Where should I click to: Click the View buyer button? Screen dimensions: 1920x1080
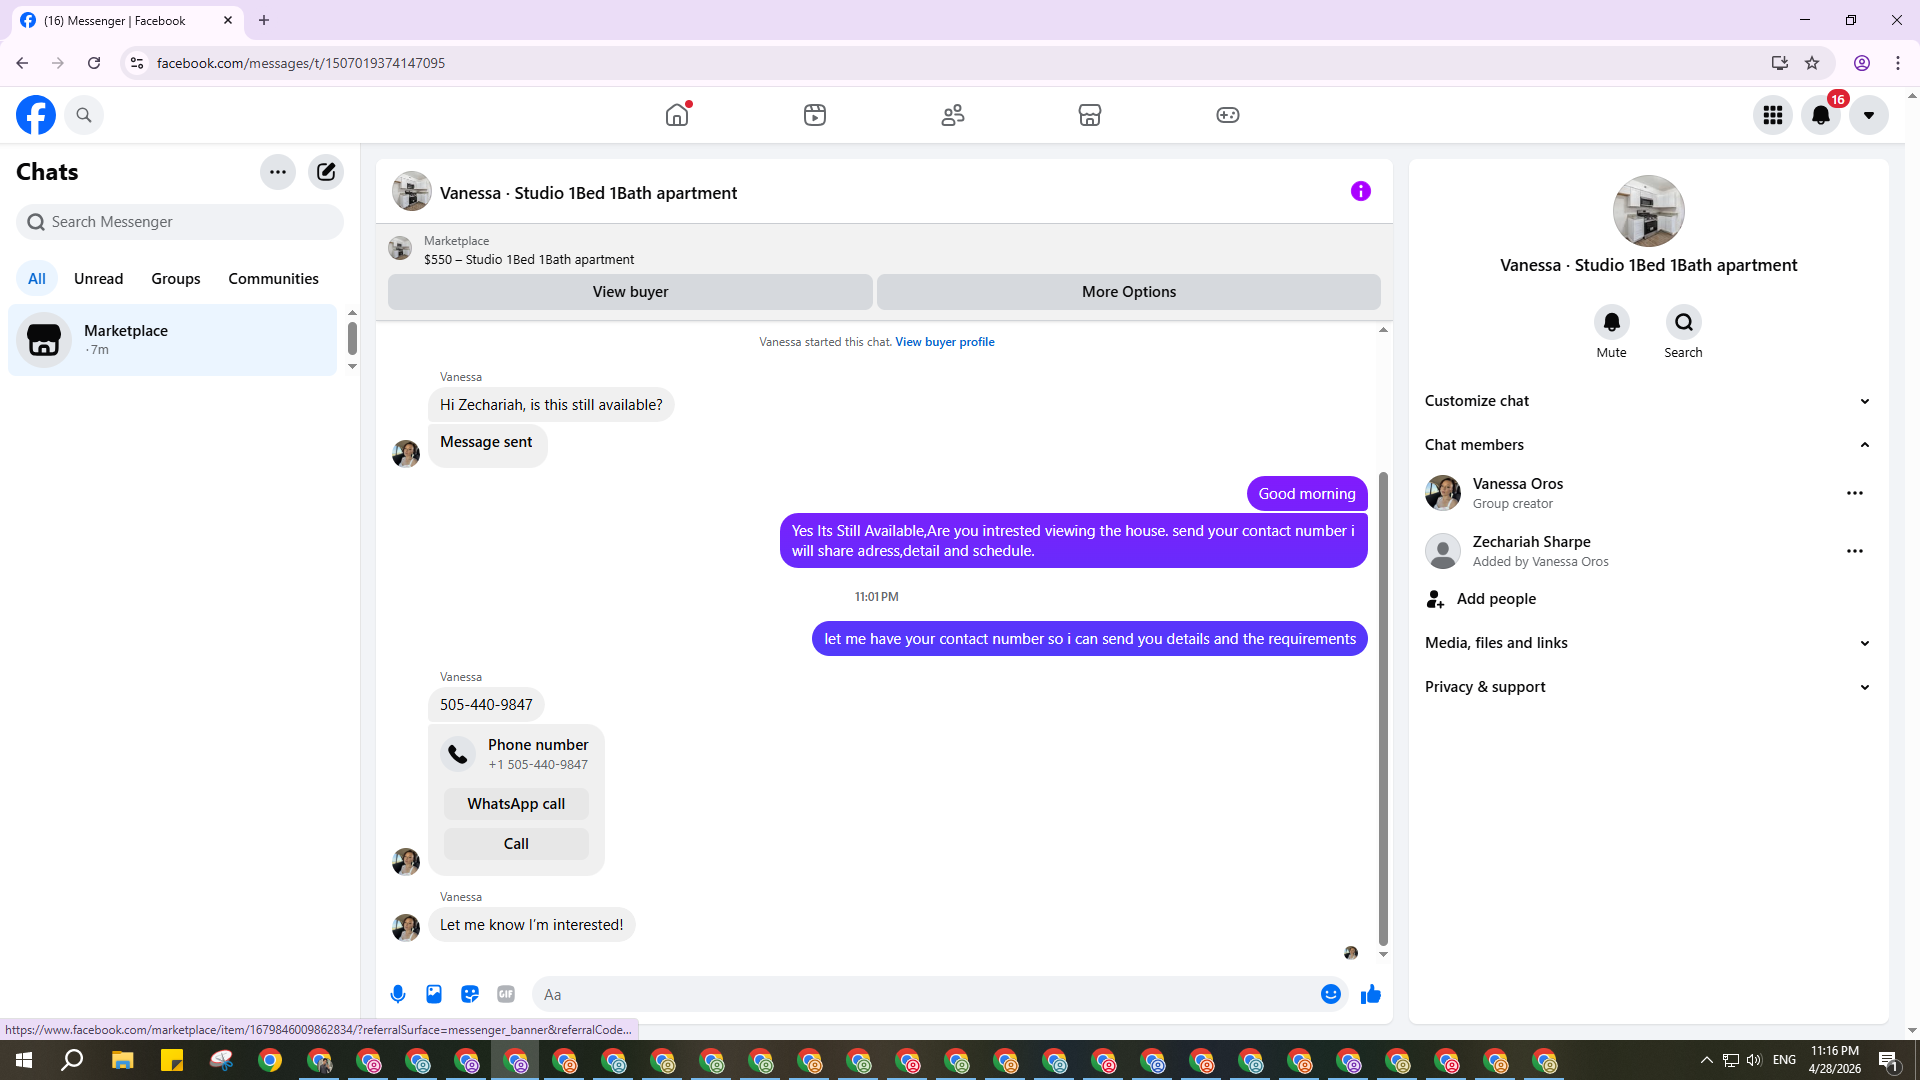(630, 292)
